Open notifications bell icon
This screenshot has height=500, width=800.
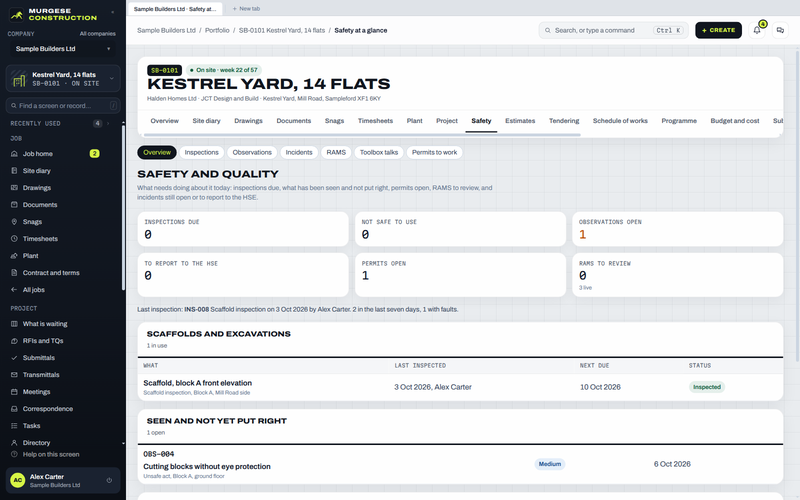point(757,30)
